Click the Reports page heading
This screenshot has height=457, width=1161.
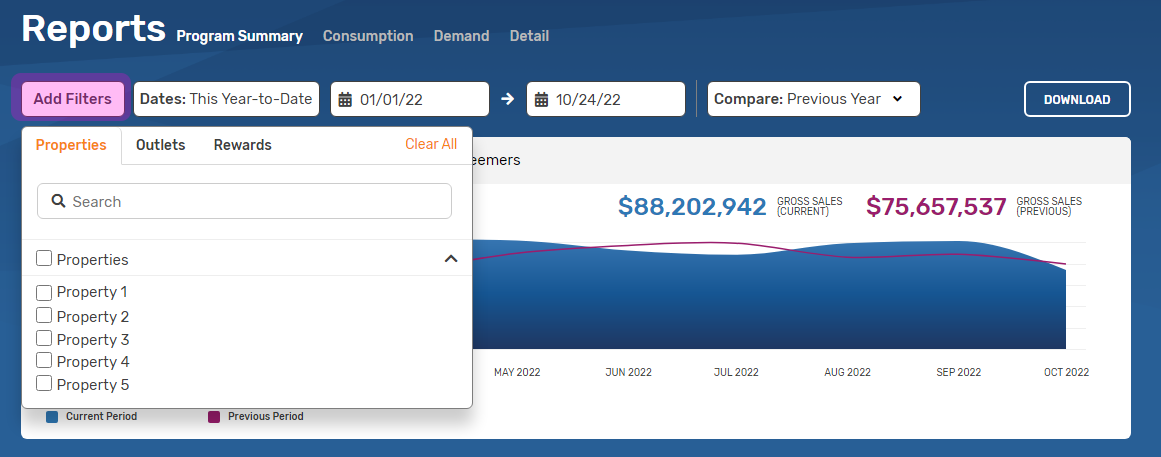pyautogui.click(x=93, y=30)
